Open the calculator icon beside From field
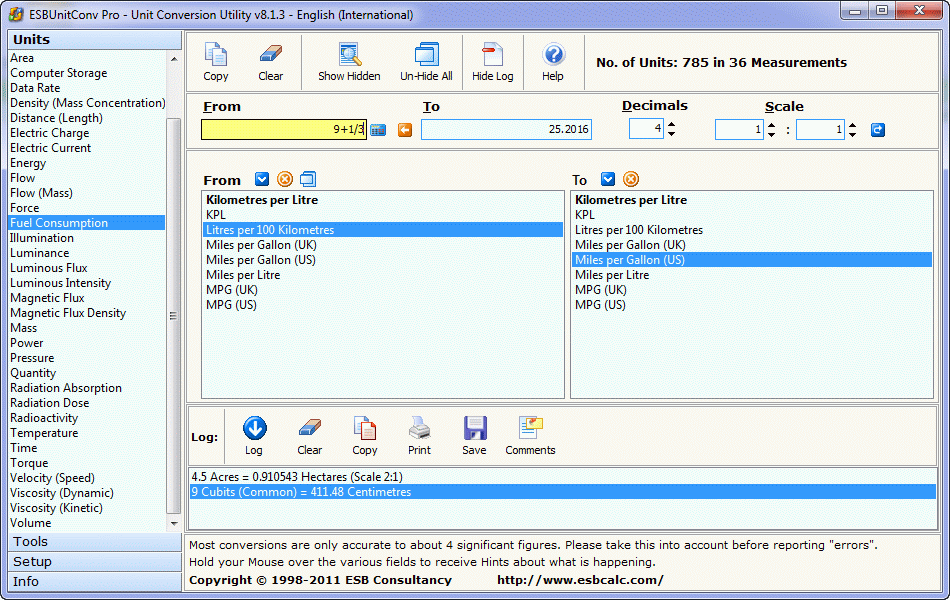The height and width of the screenshot is (600, 950). (378, 130)
